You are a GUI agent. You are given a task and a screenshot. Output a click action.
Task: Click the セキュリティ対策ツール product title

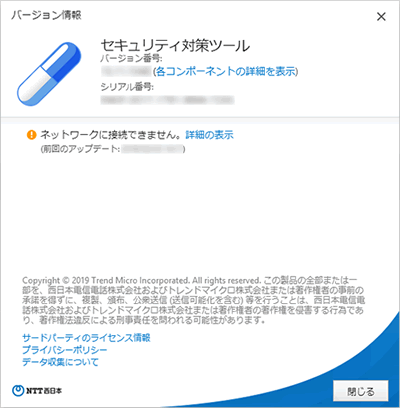coord(175,46)
